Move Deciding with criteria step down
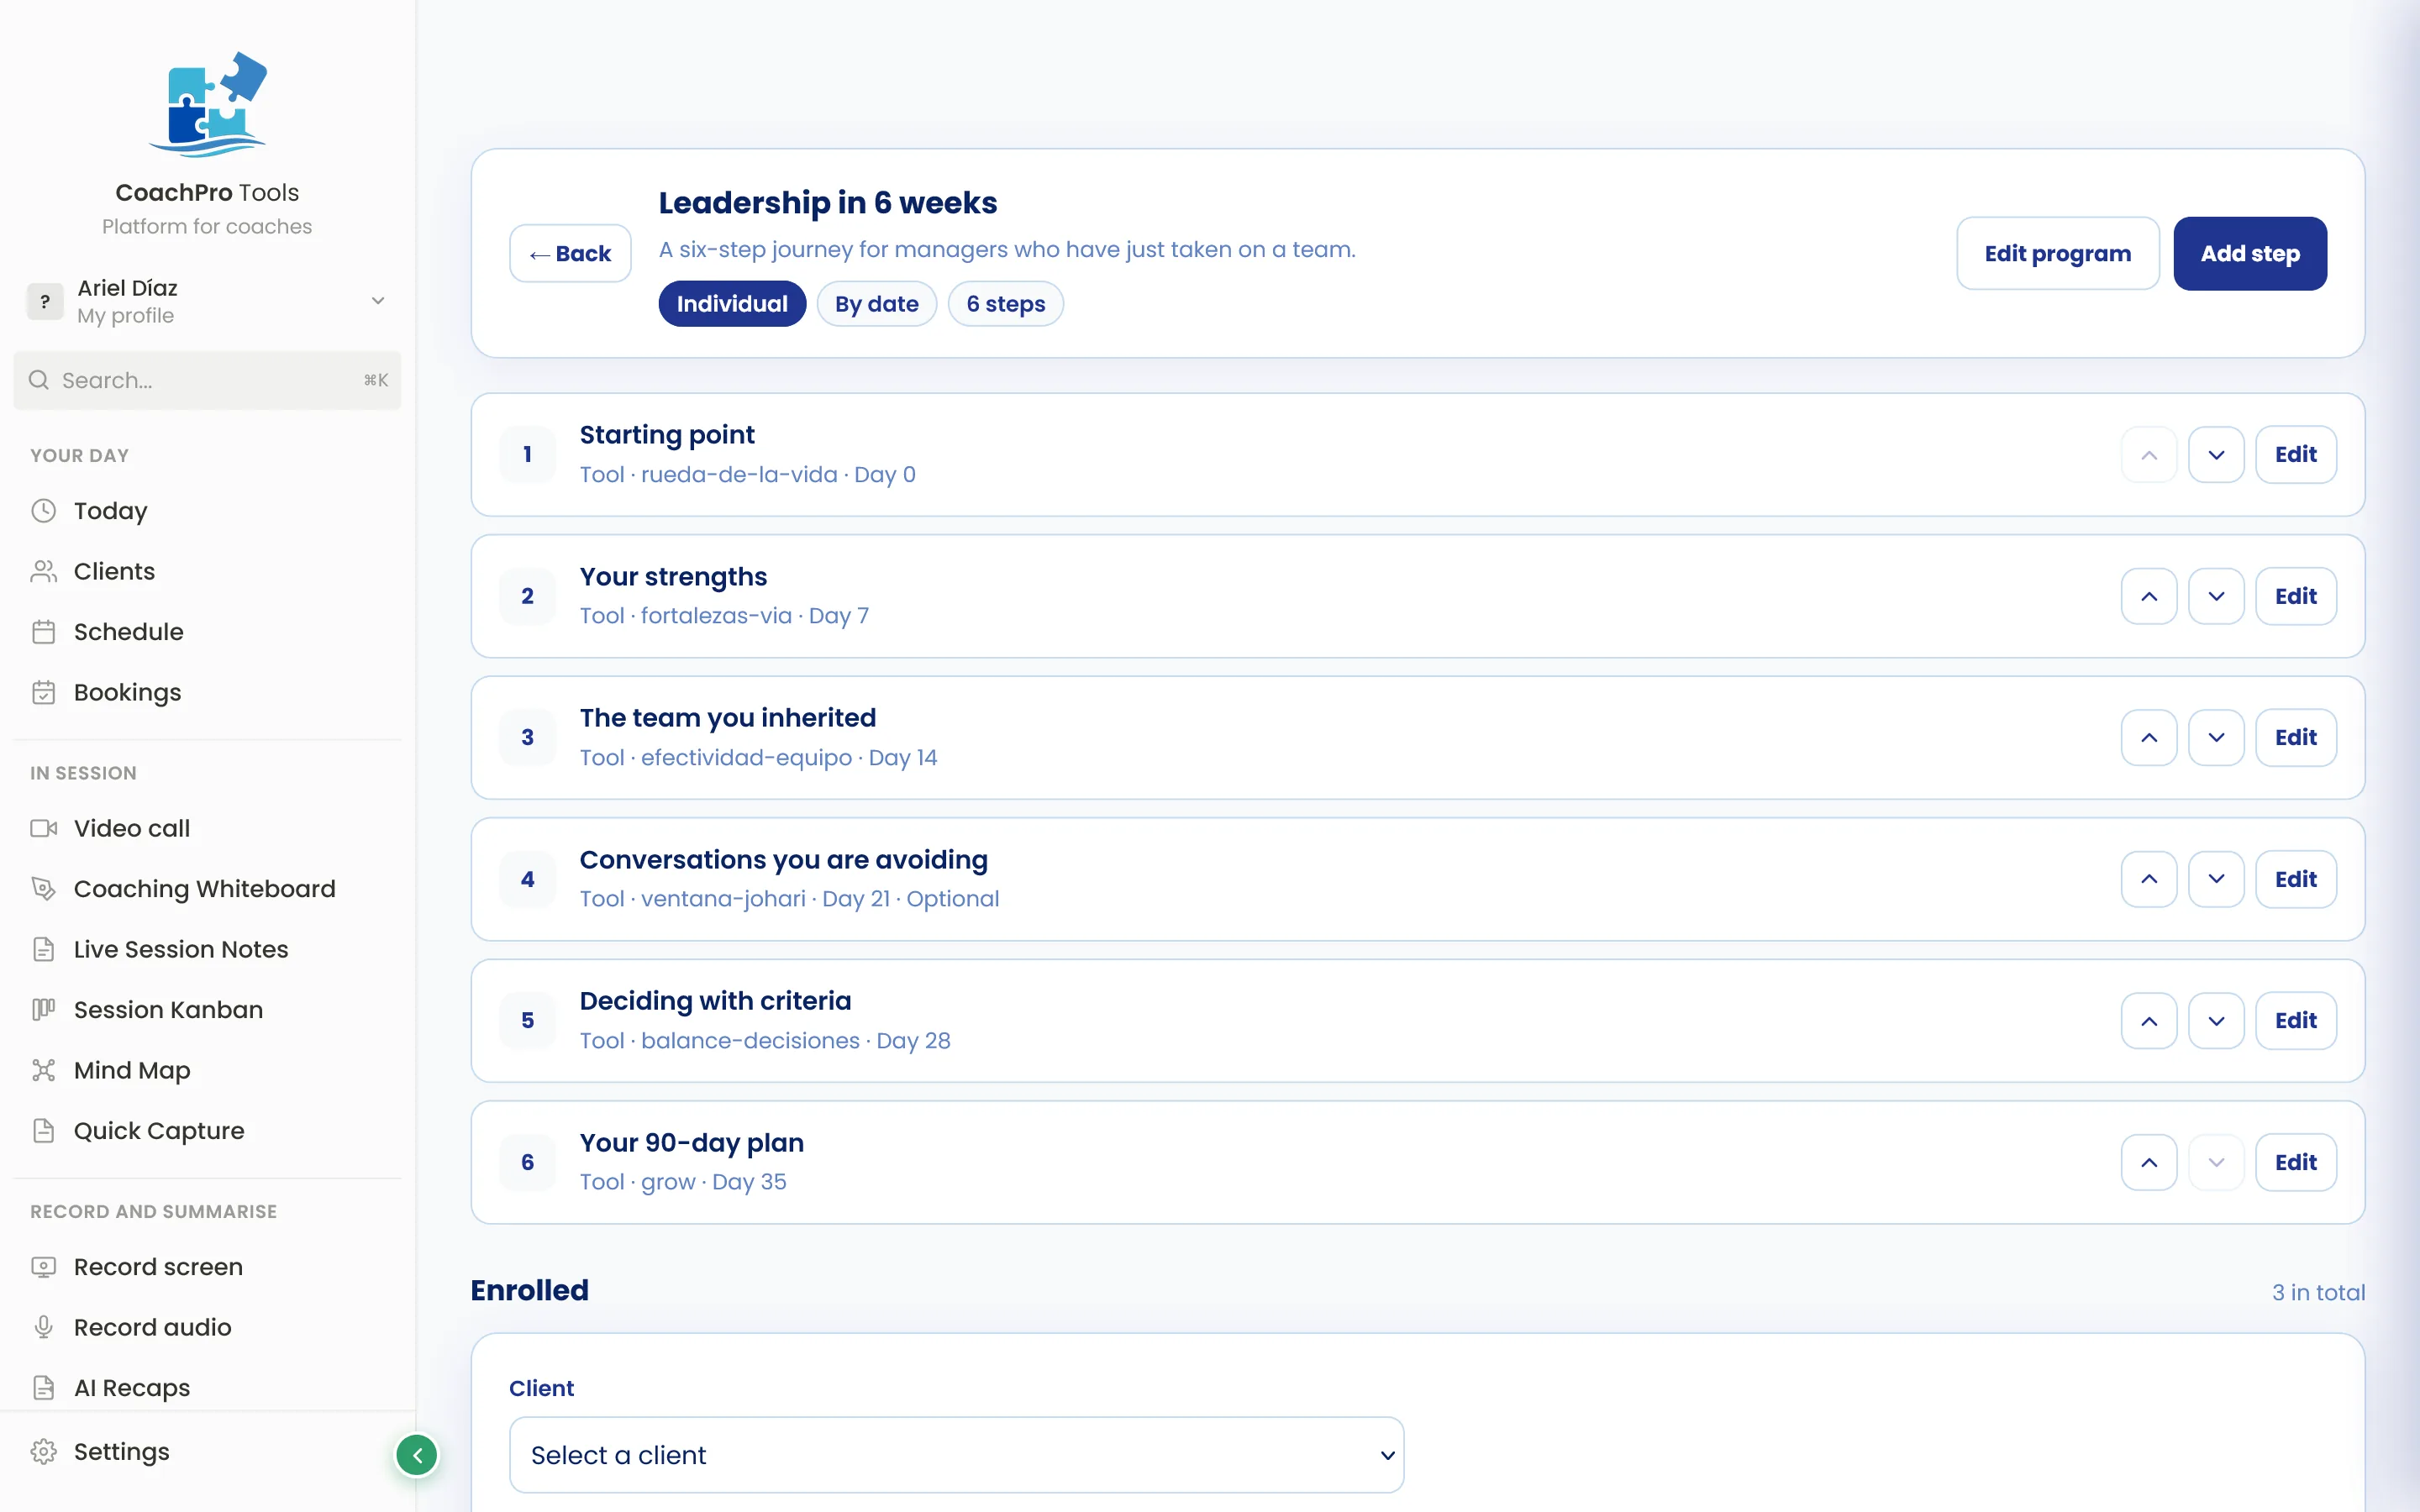 coord(2216,1021)
